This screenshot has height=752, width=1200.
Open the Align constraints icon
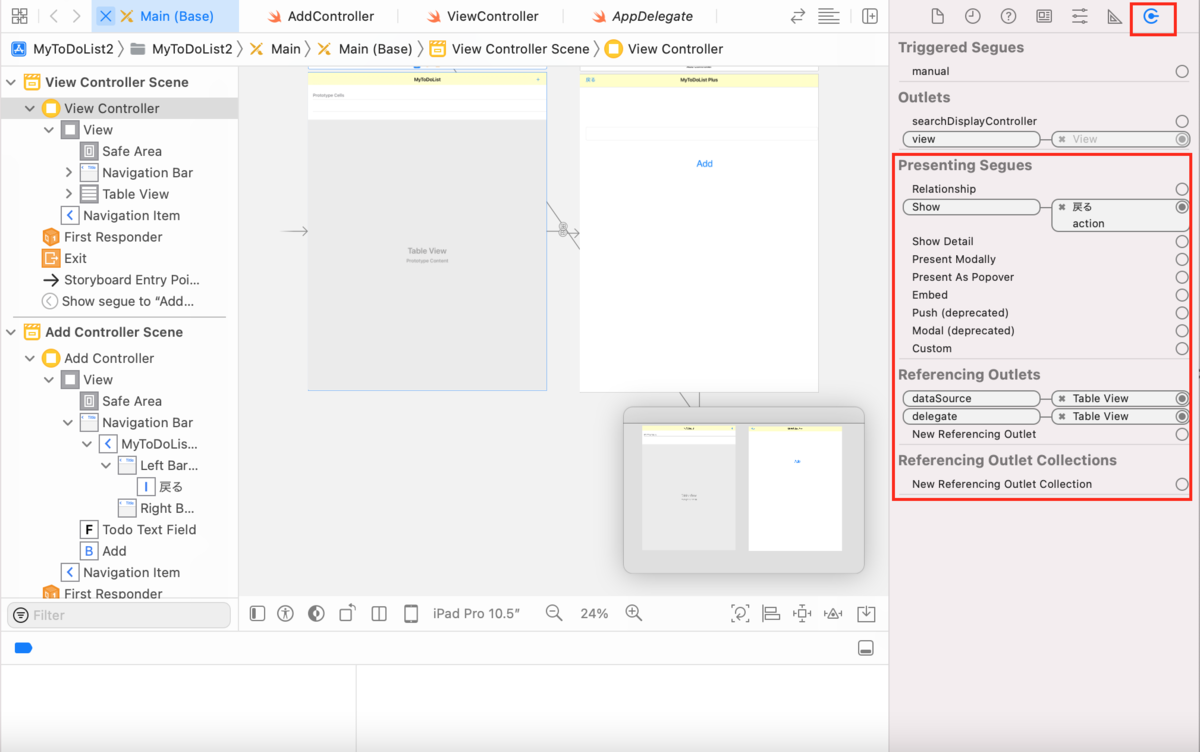[x=771, y=613]
